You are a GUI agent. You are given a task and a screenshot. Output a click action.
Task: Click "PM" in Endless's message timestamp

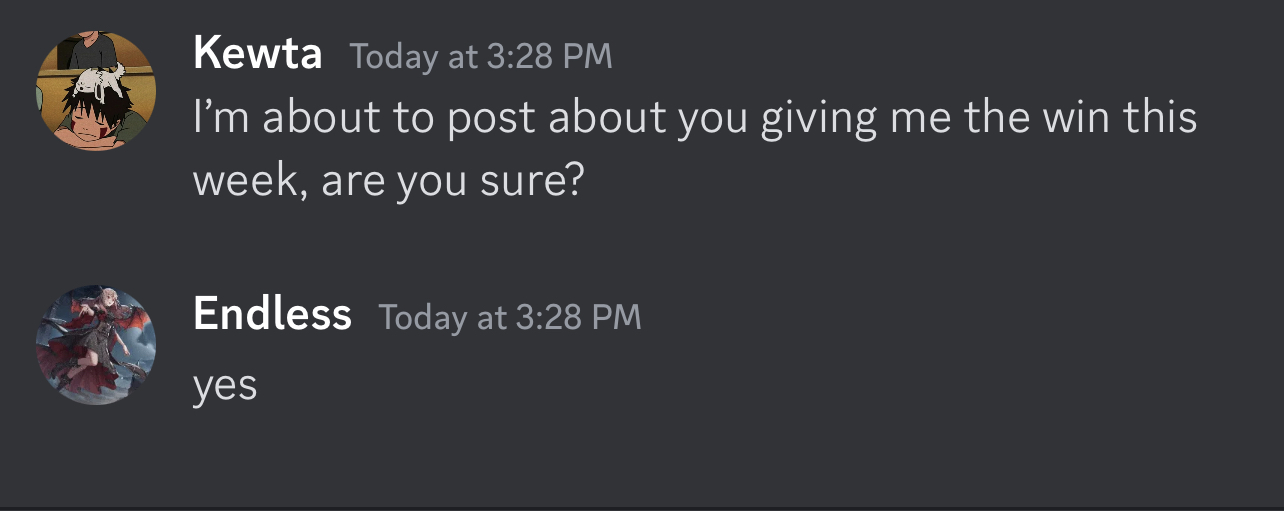coord(616,317)
